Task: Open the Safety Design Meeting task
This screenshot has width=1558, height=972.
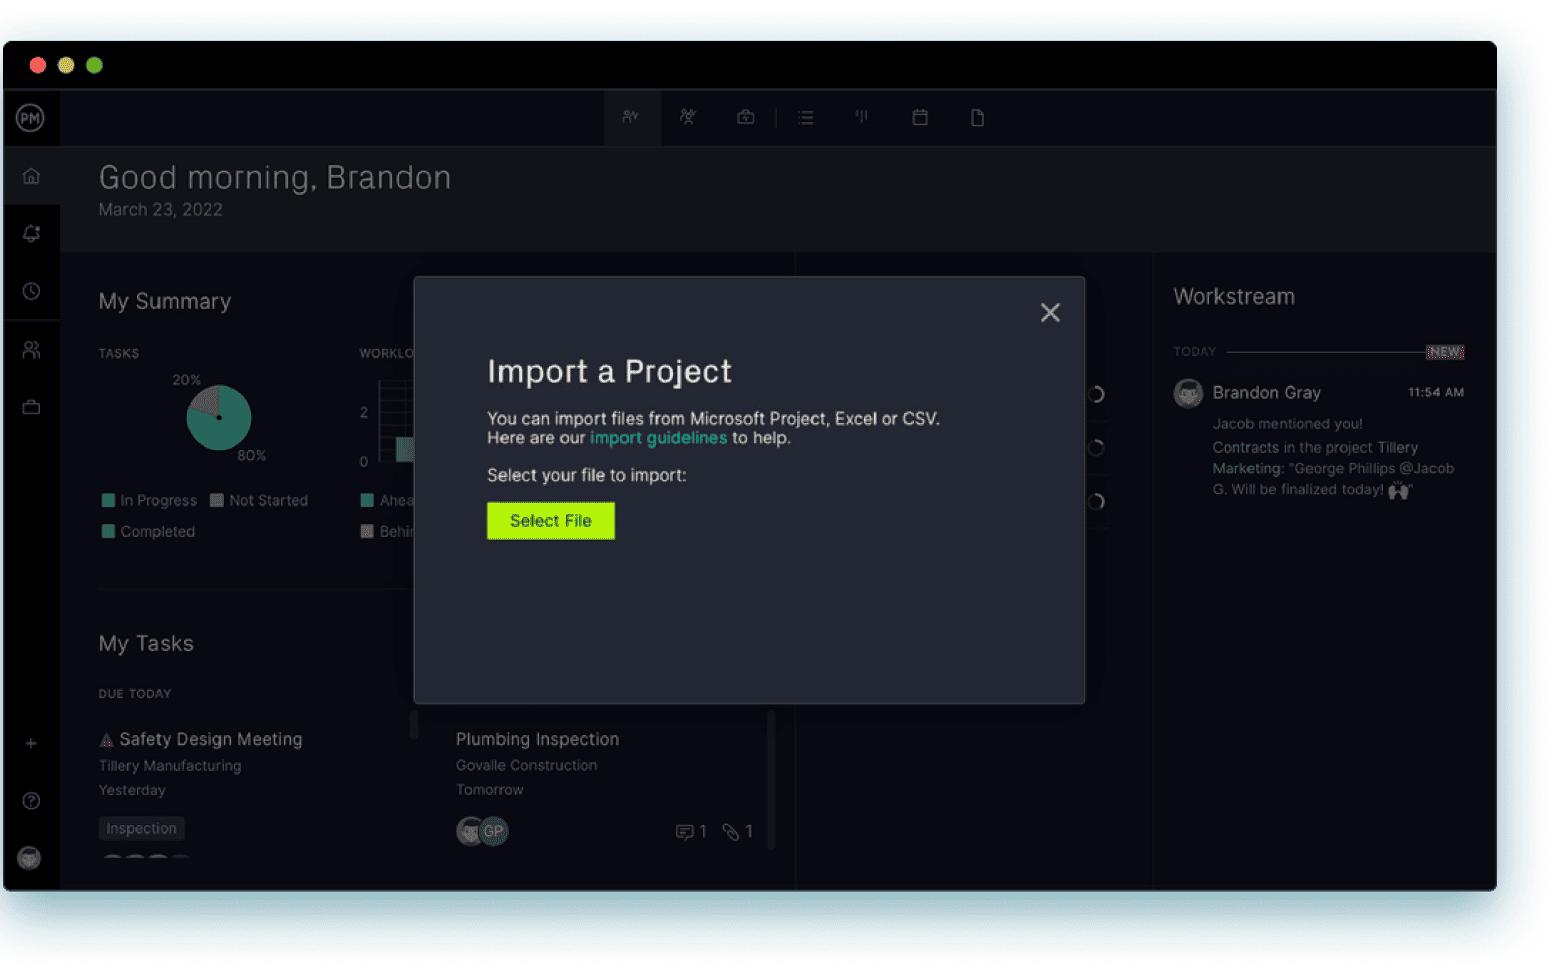Action: coord(210,739)
